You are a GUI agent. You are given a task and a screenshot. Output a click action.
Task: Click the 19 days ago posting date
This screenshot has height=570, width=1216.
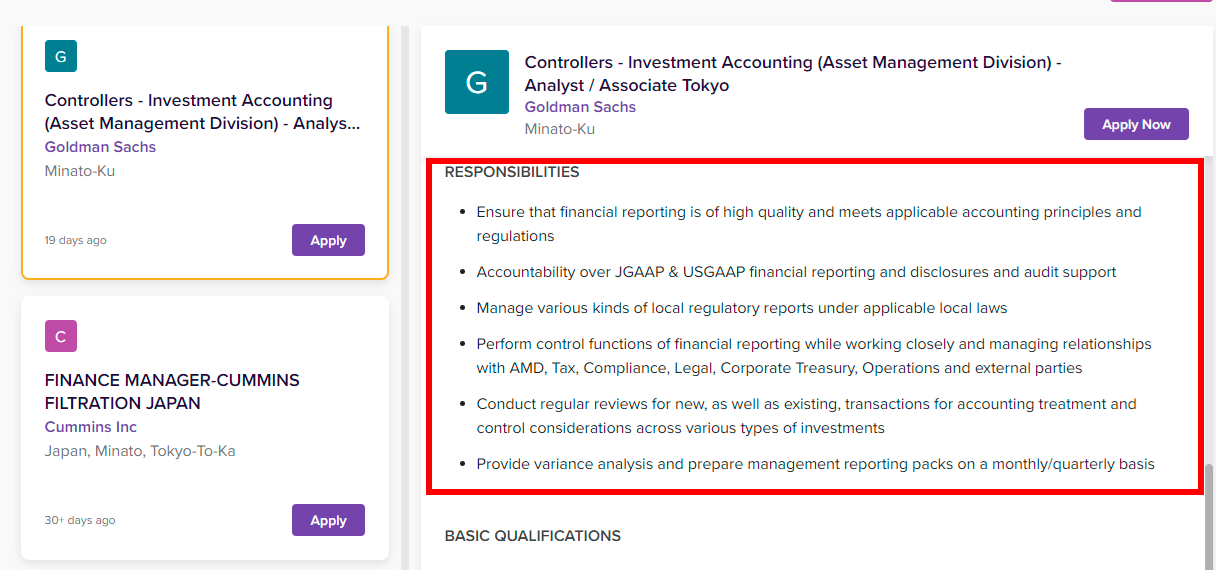[76, 240]
